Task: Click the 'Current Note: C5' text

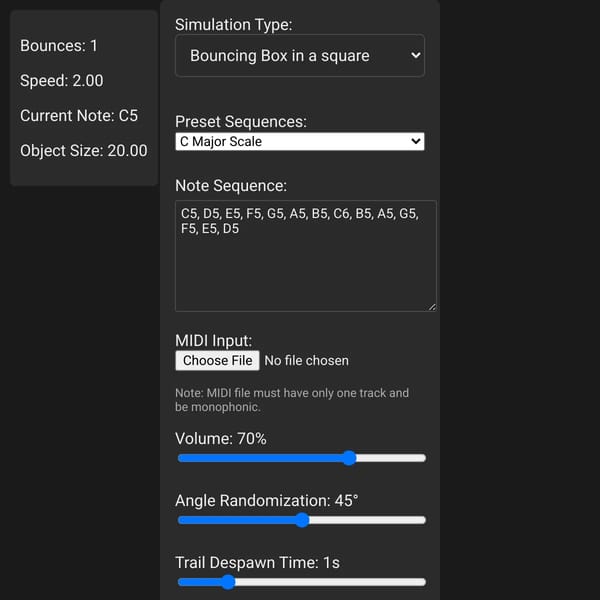Action: coord(79,116)
